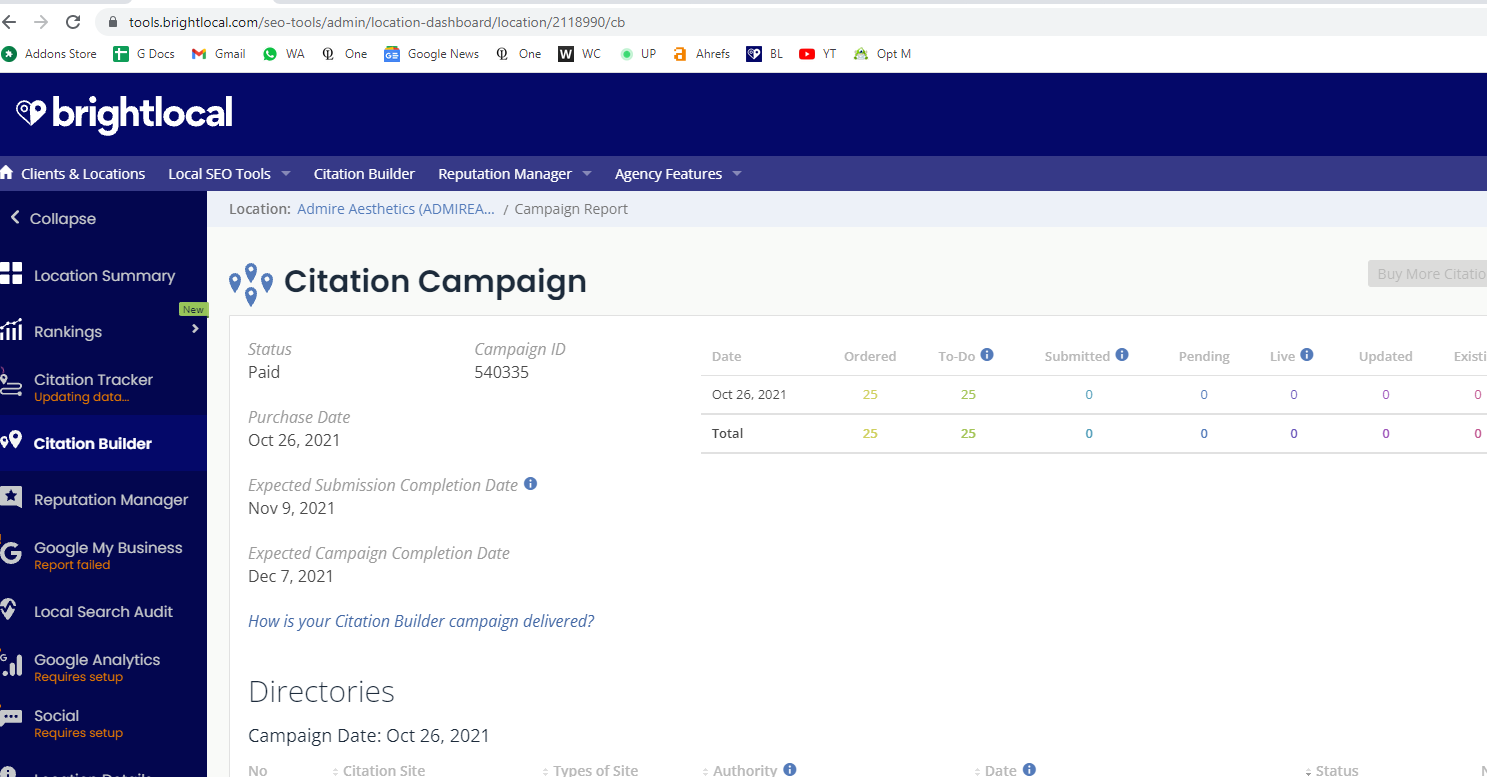Reload the page with browser refresh icon
1487x777 pixels.
coord(73,21)
